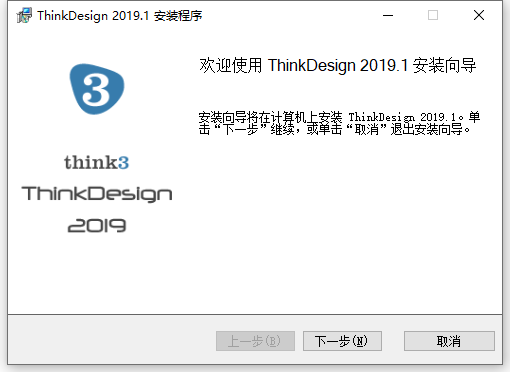Click the 2019 text under ThinkDesign

[97, 226]
